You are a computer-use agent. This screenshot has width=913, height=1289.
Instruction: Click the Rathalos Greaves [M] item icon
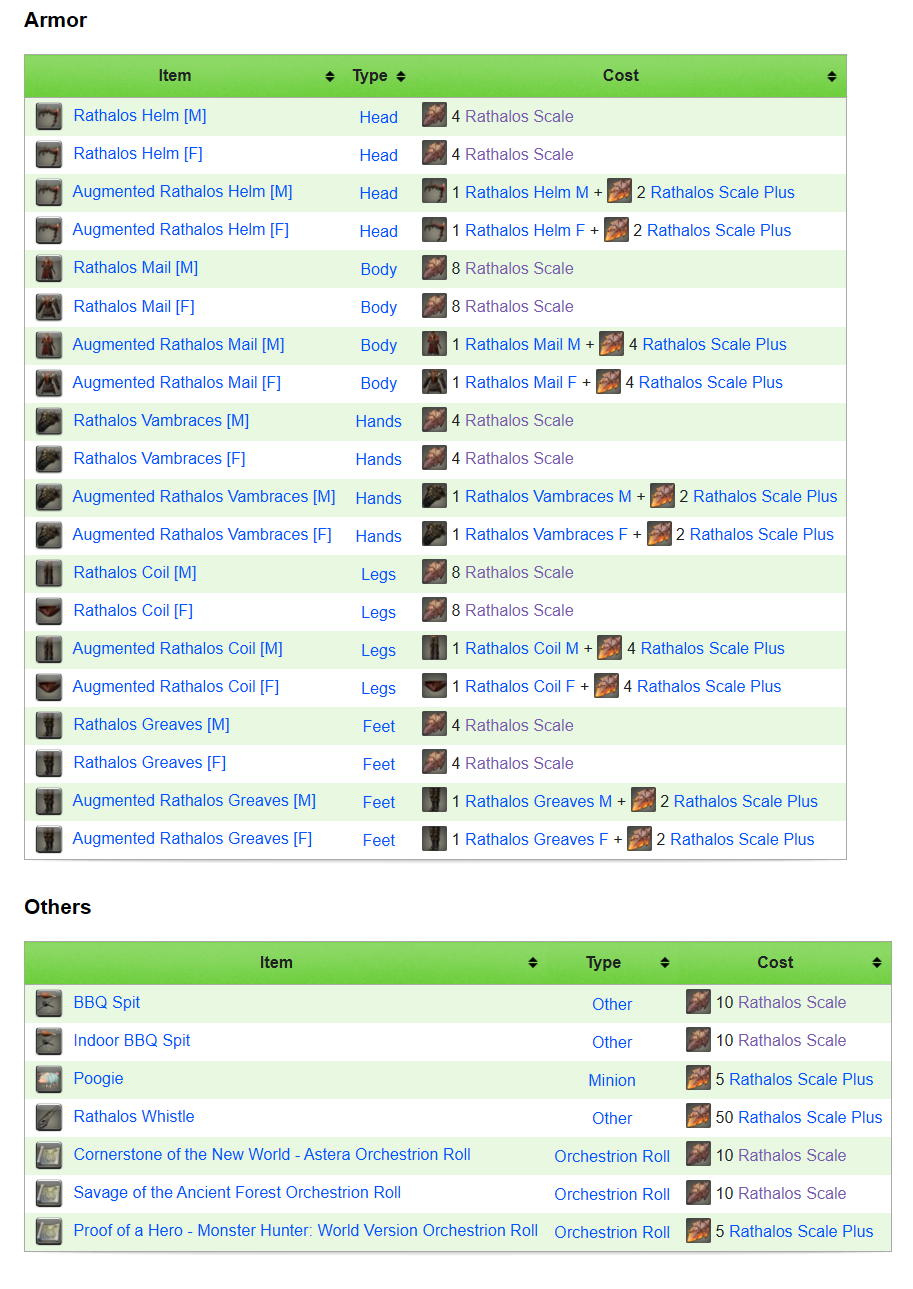coord(49,725)
